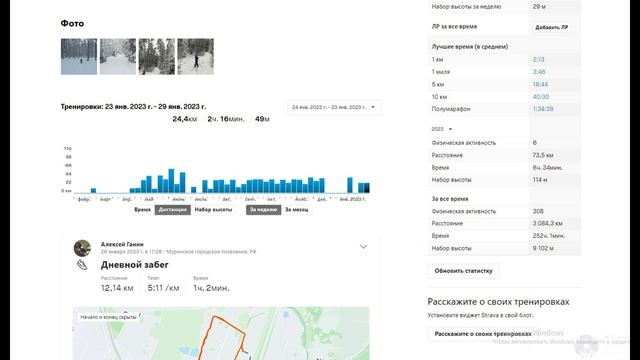Screen dimensions: 640x360
Task: Click the 3 084,3 км all-time distance
Action: pos(547,224)
